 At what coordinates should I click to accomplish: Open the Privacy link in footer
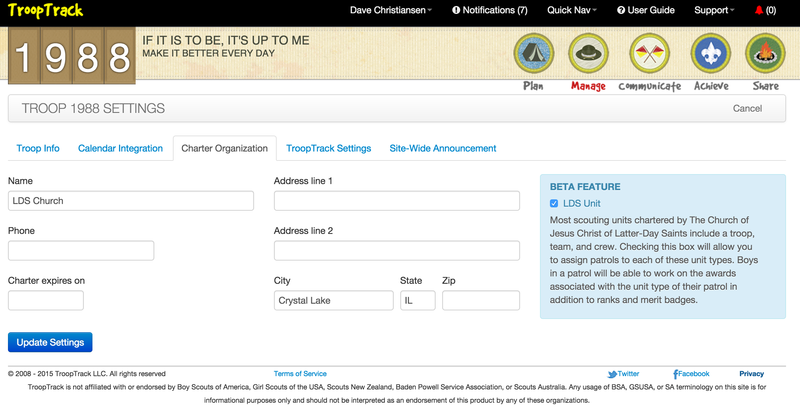[x=752, y=374]
